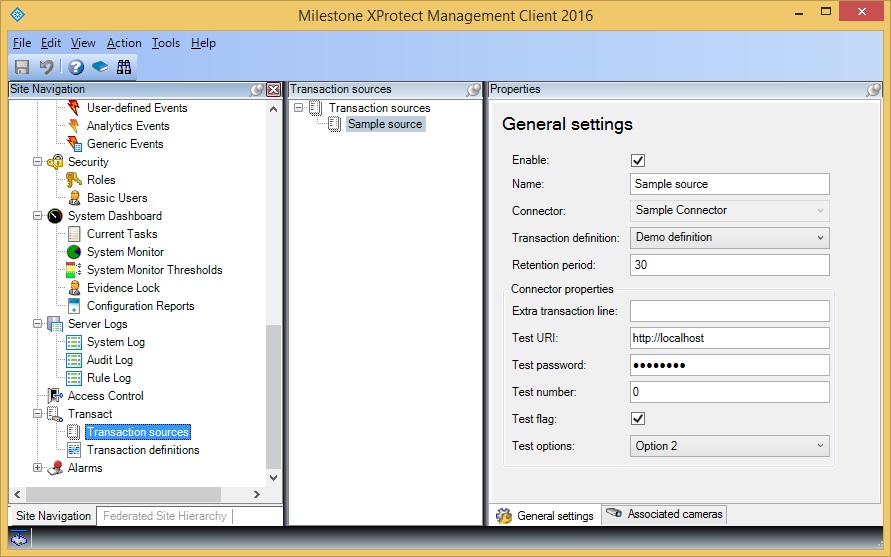Click Site Navigation scroll right arrow
This screenshot has width=891, height=557.
tap(257, 494)
